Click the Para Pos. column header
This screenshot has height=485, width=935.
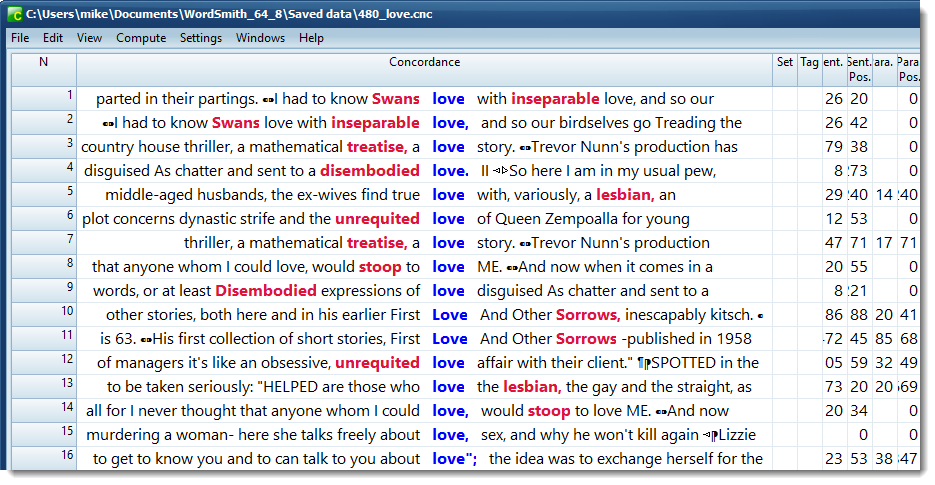[x=908, y=69]
